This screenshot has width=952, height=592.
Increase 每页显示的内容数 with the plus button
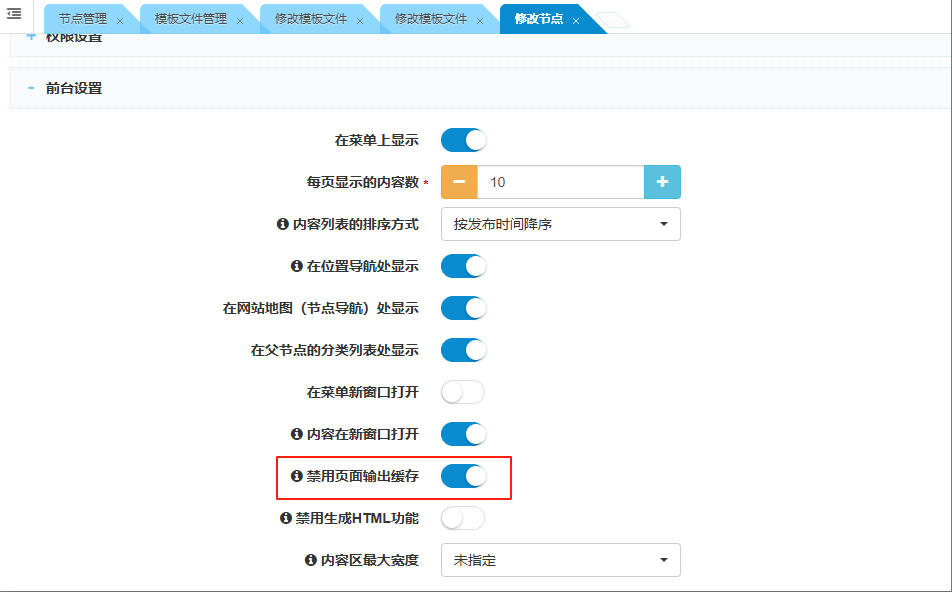[x=662, y=182]
